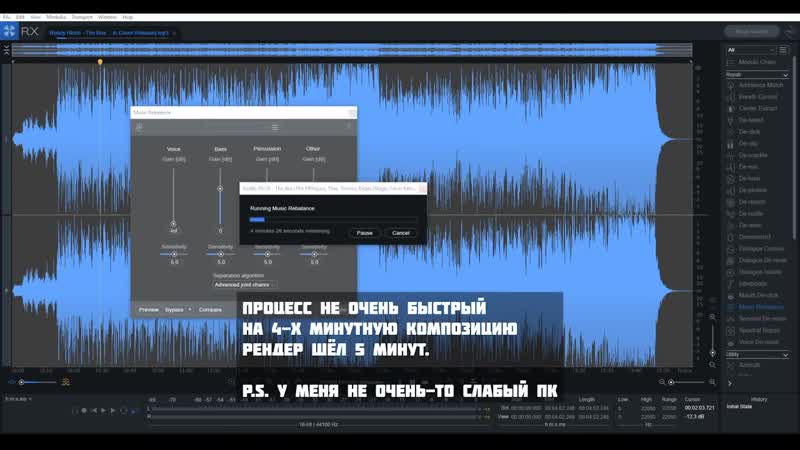The image size is (800, 450).
Task: Select the Ambience Match module
Action: click(761, 85)
